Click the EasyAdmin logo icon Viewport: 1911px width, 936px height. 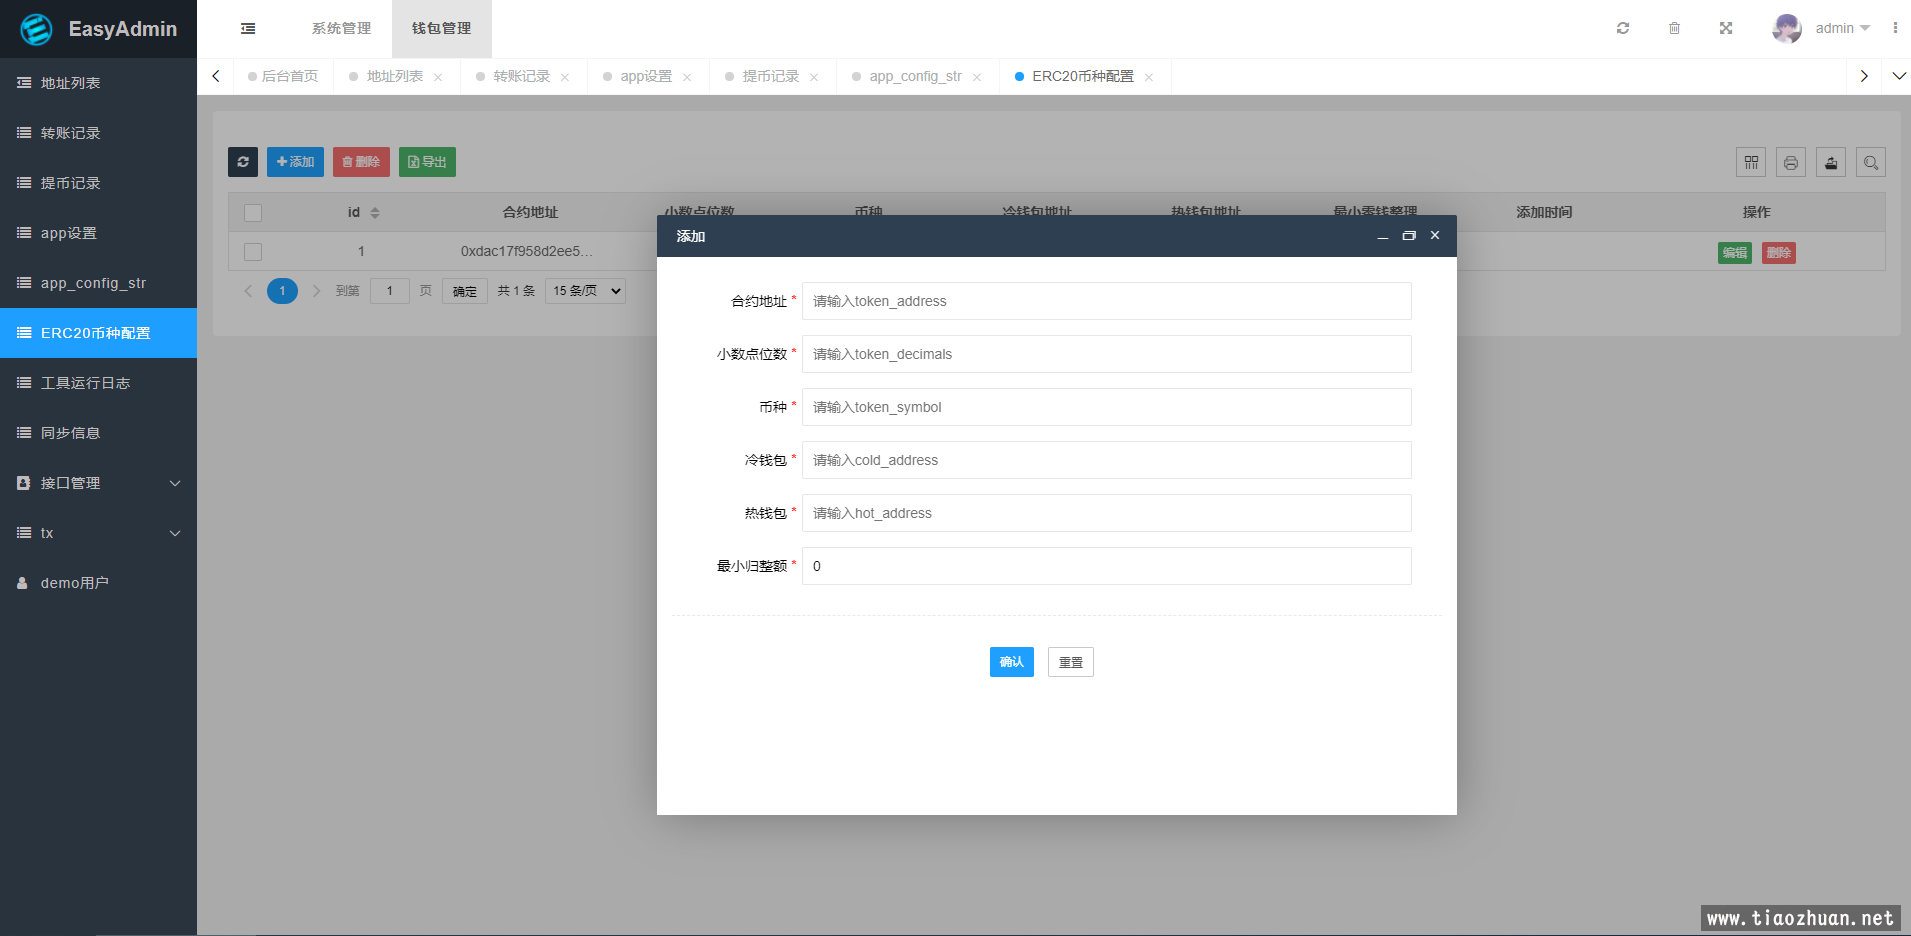[x=36, y=29]
